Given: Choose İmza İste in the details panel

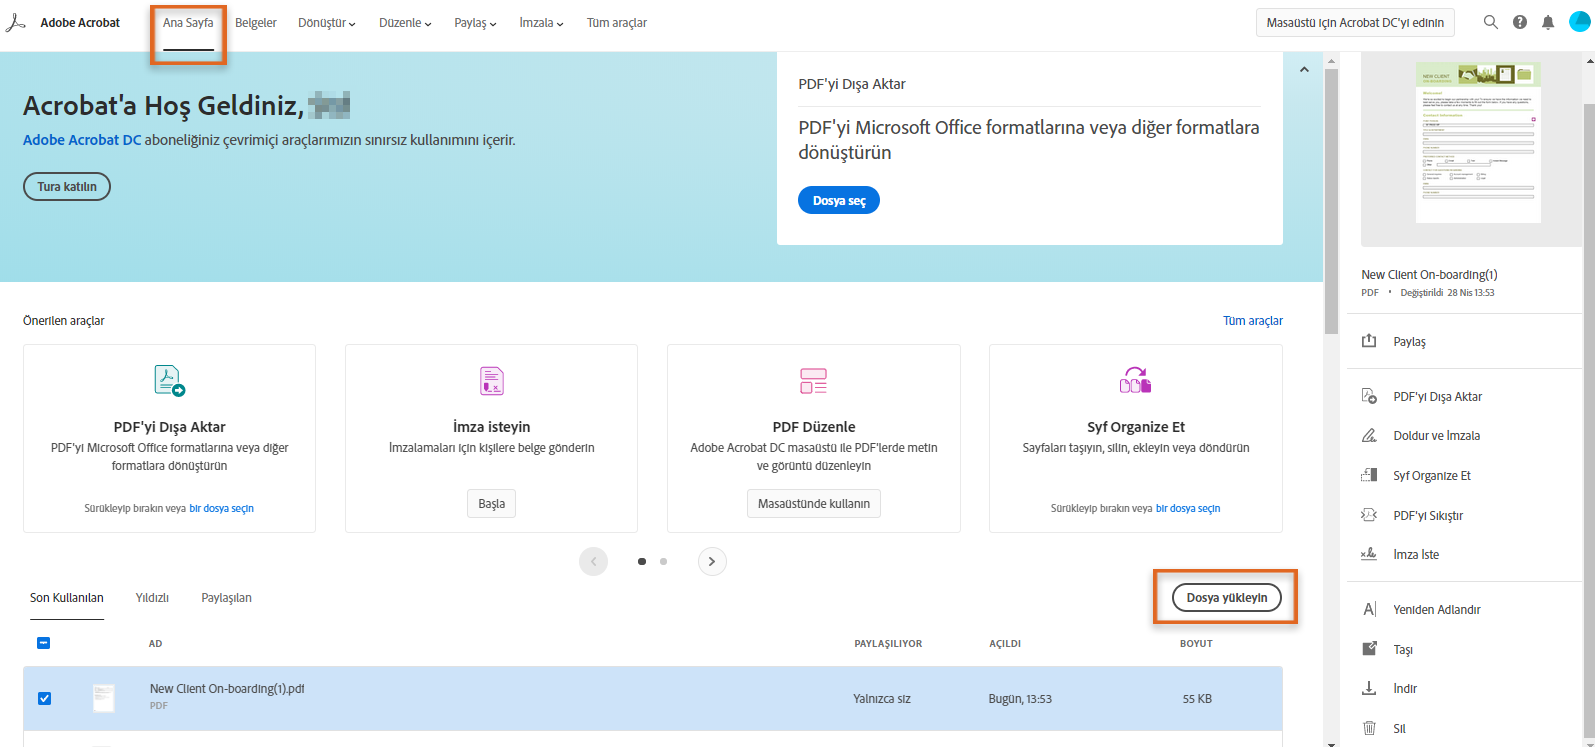Looking at the screenshot, I should tap(1416, 555).
